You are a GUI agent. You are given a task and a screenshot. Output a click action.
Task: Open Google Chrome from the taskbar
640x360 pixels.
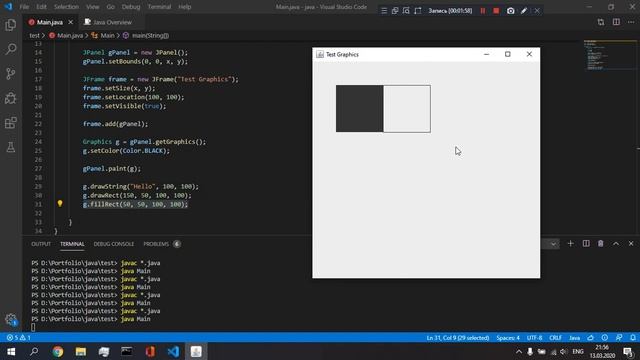[x=58, y=351]
